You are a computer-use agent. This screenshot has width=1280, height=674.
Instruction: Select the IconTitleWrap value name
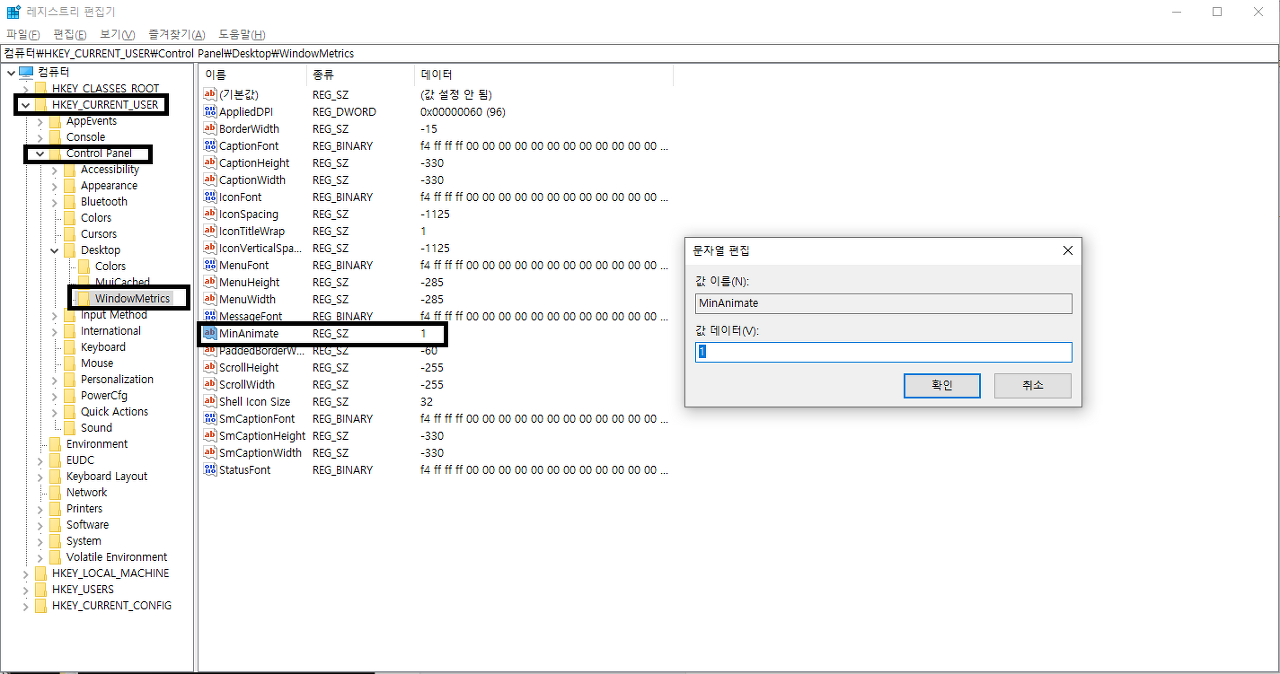tap(251, 231)
